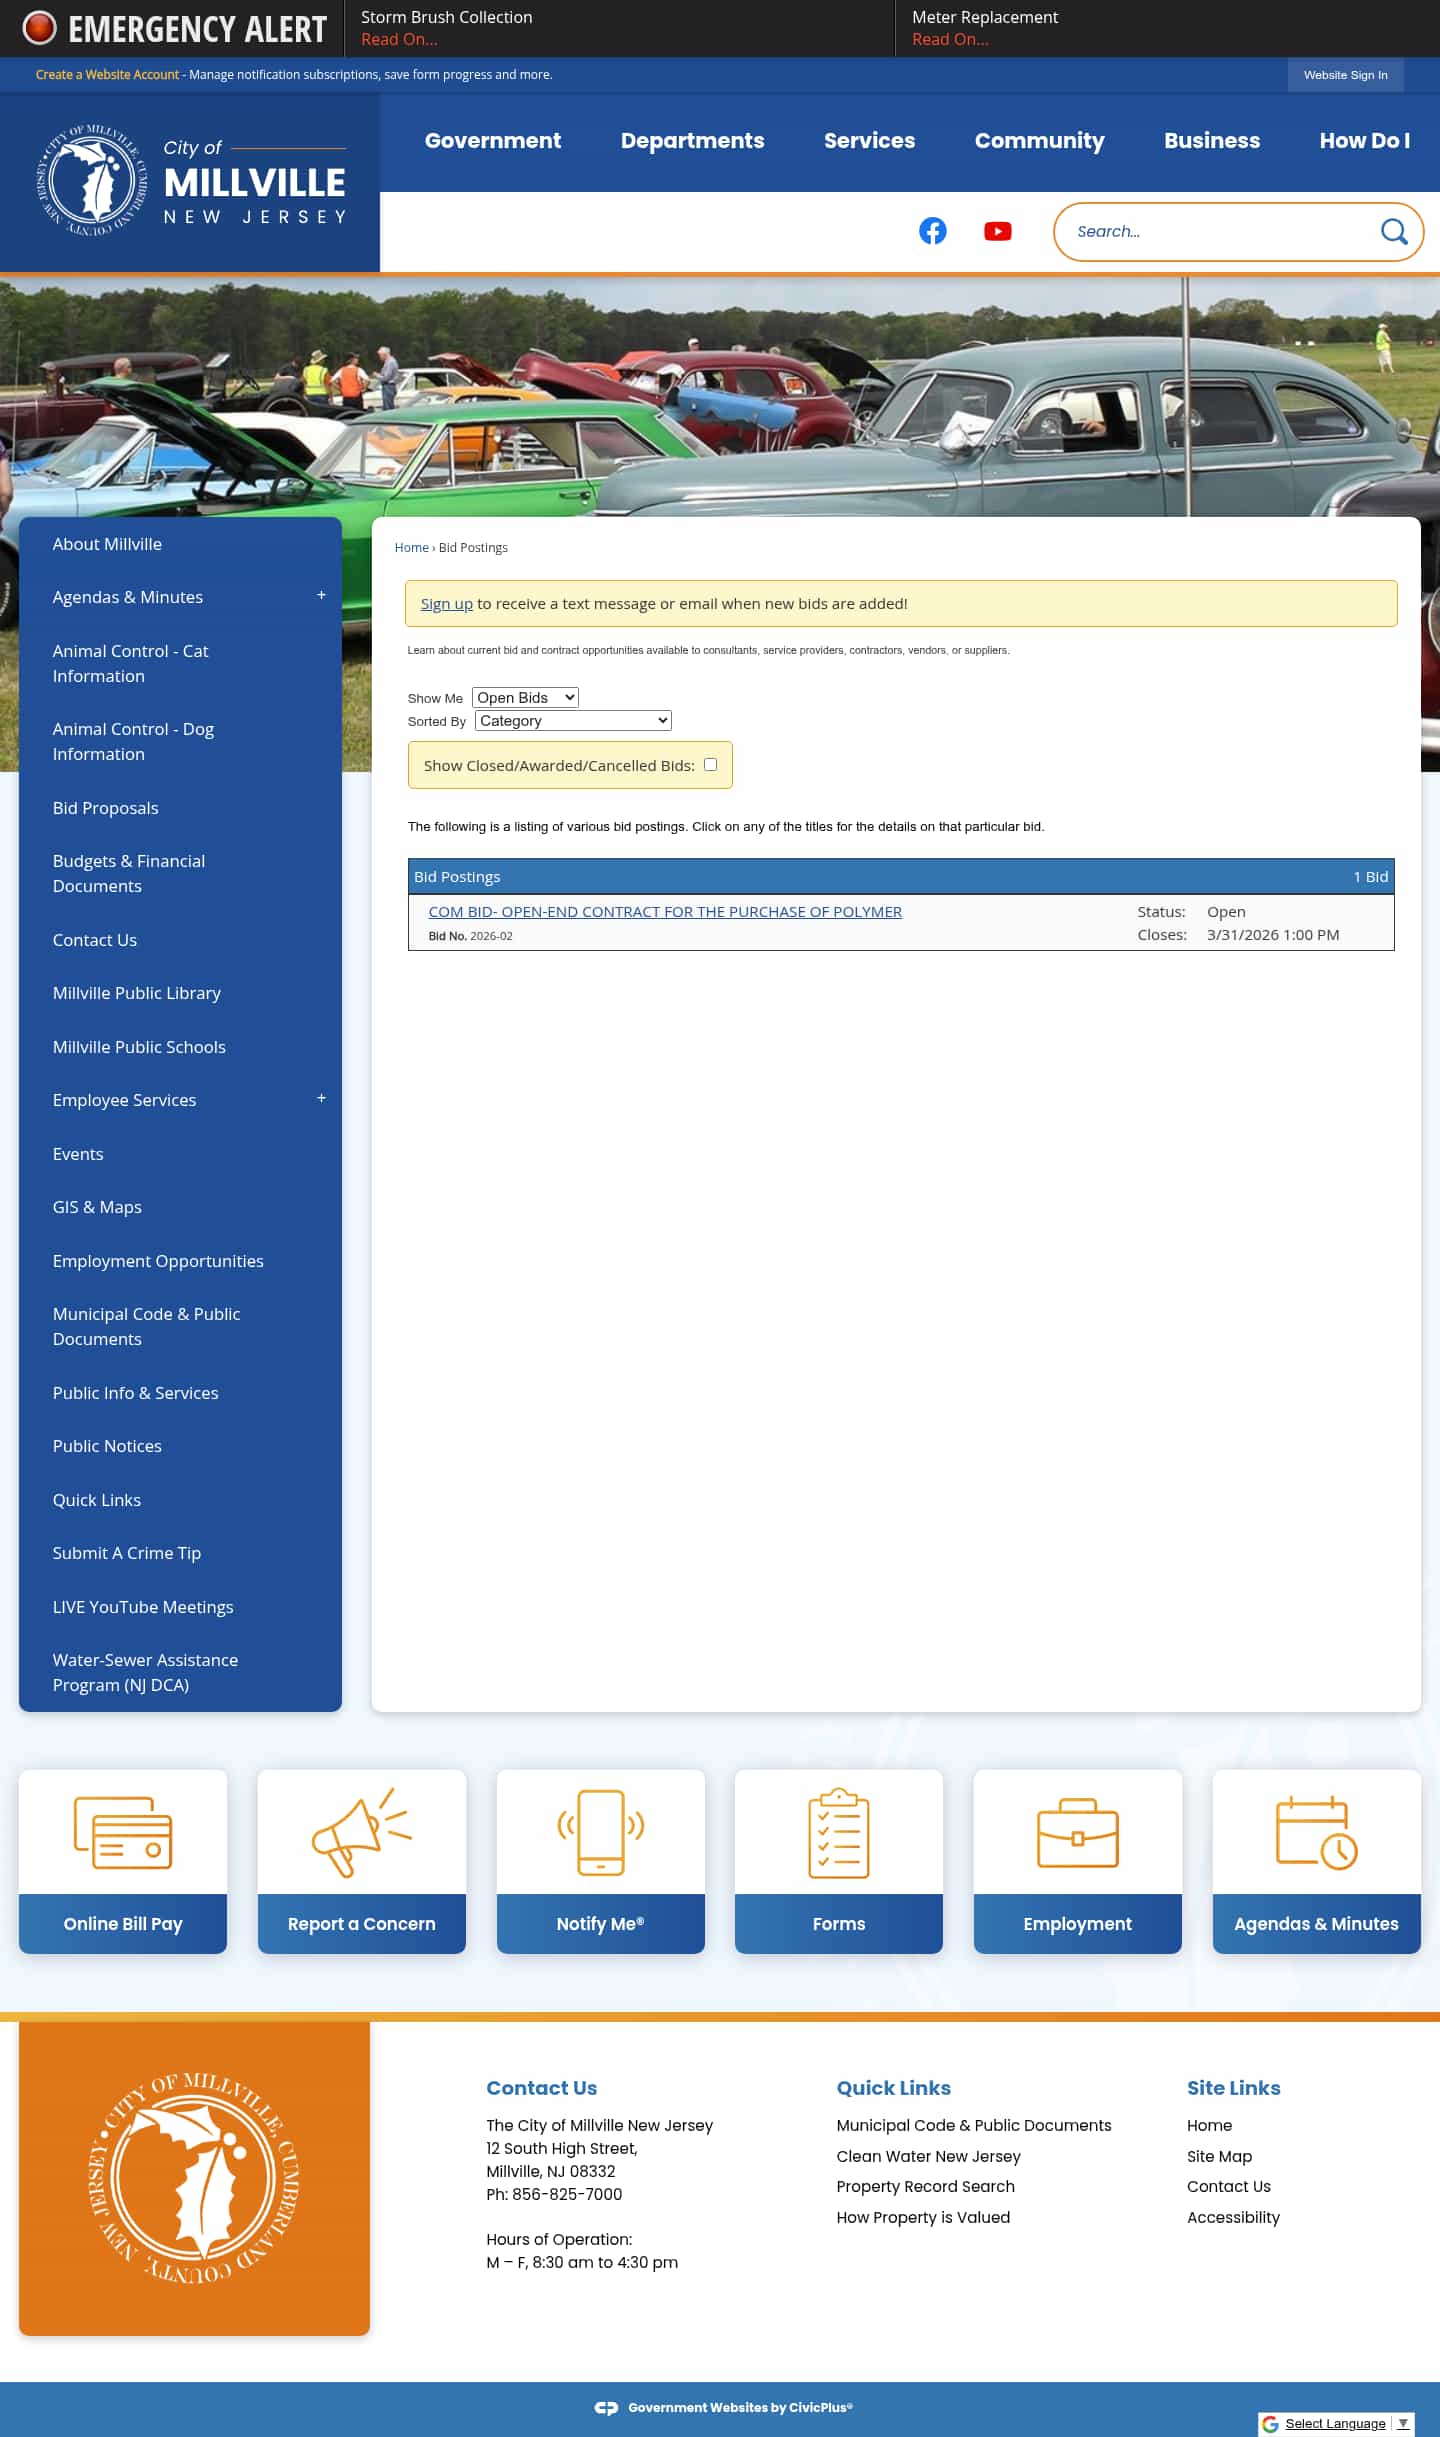Click the Forms checklist icon
1440x2437 pixels.
tap(838, 1832)
